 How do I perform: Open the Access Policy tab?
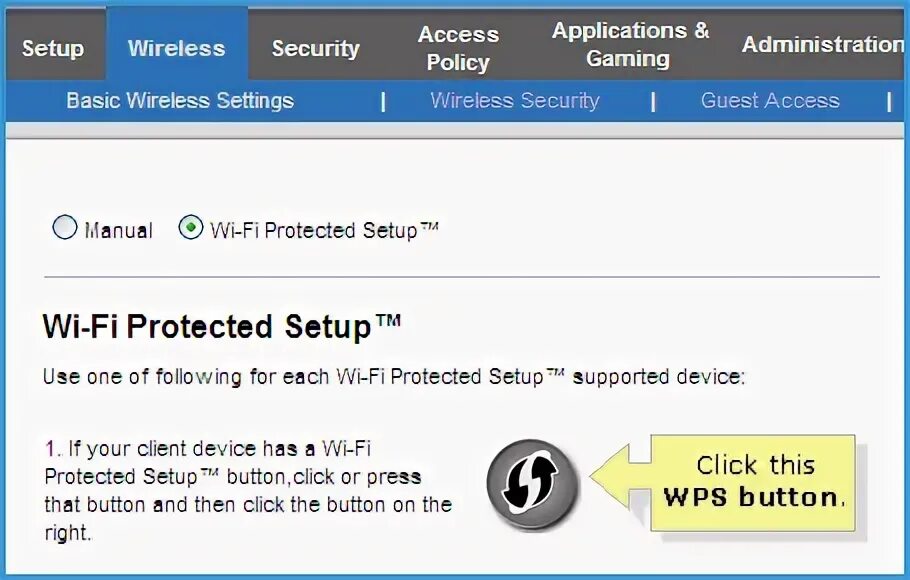pos(458,48)
